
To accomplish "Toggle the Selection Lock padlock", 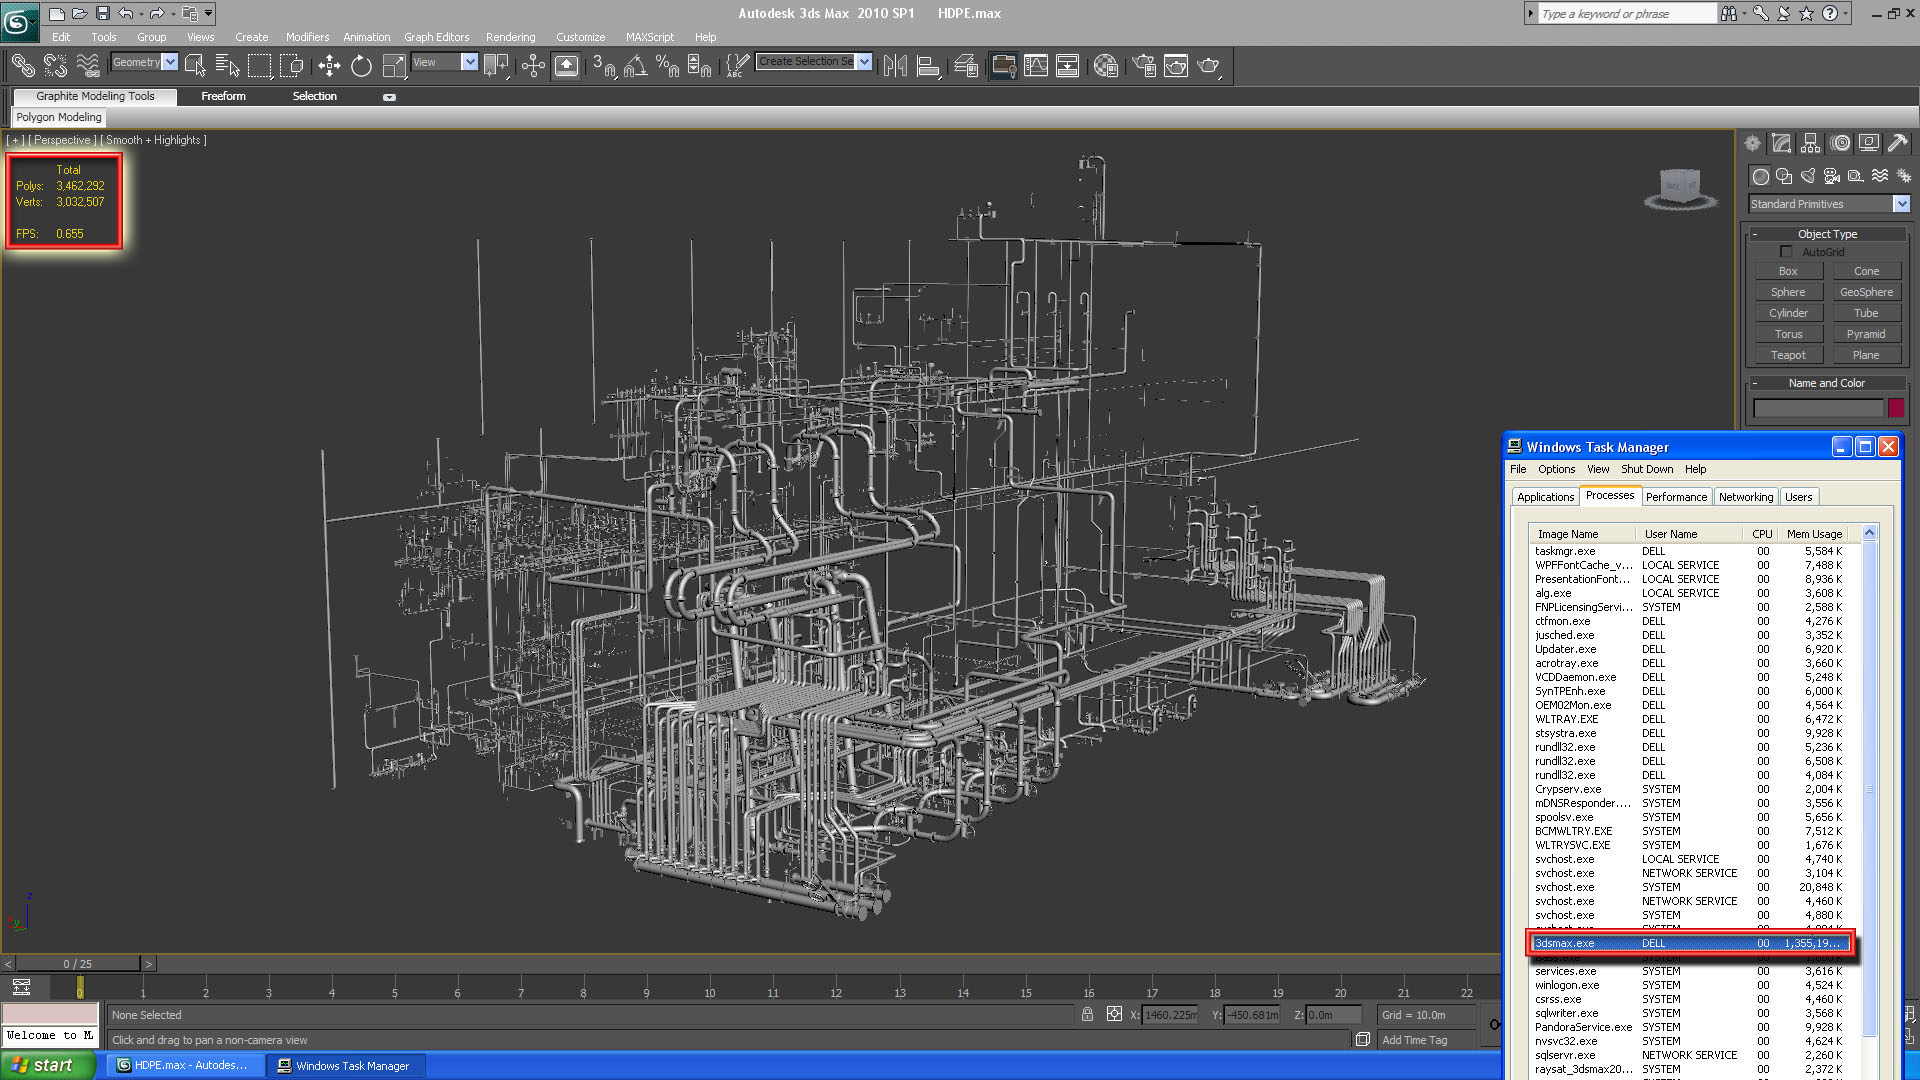I will 1087,1015.
